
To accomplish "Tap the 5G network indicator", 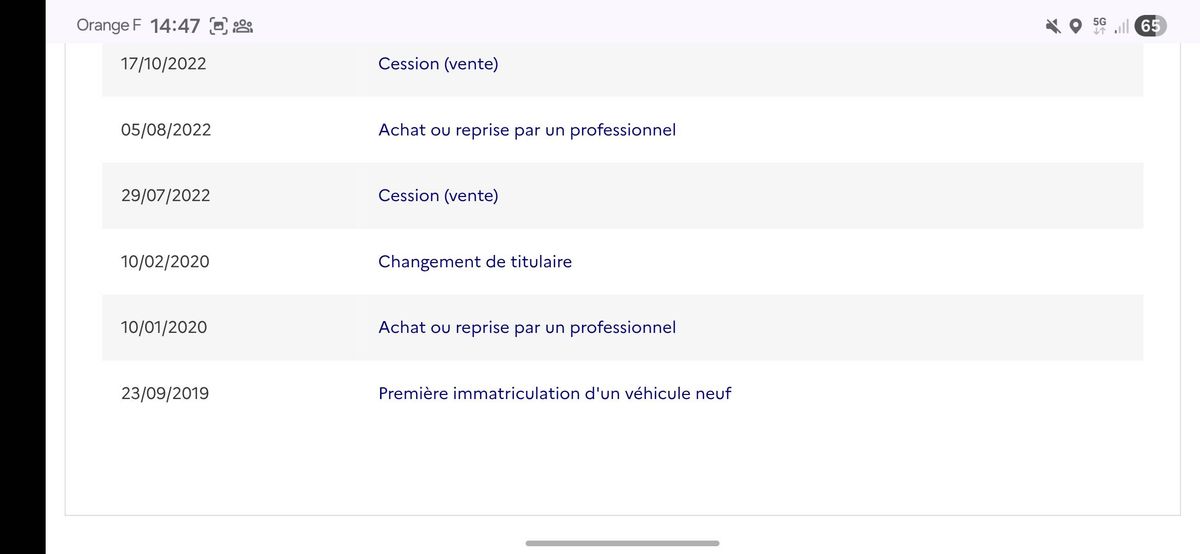I will pyautogui.click(x=1100, y=25).
